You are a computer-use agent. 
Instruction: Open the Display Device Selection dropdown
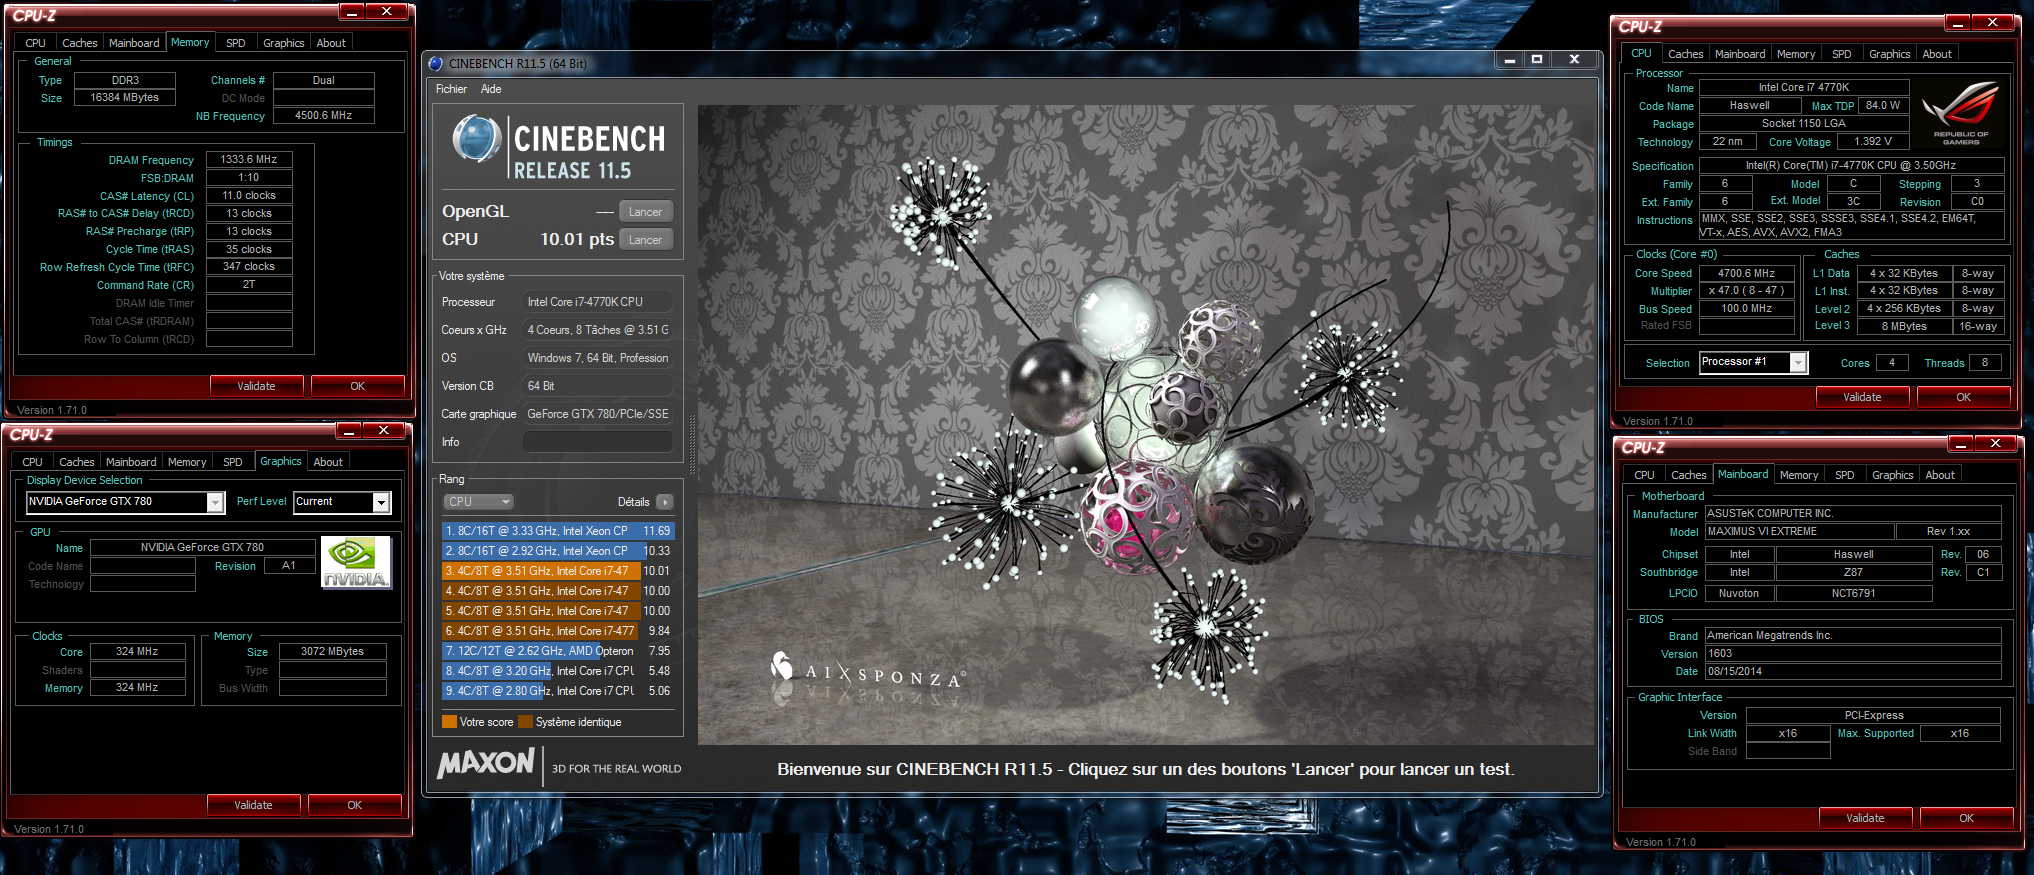[215, 502]
